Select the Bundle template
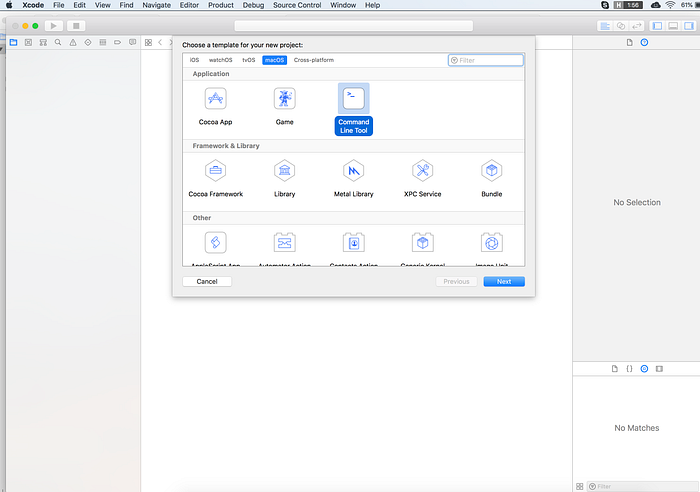The width and height of the screenshot is (700, 492). pos(492,179)
